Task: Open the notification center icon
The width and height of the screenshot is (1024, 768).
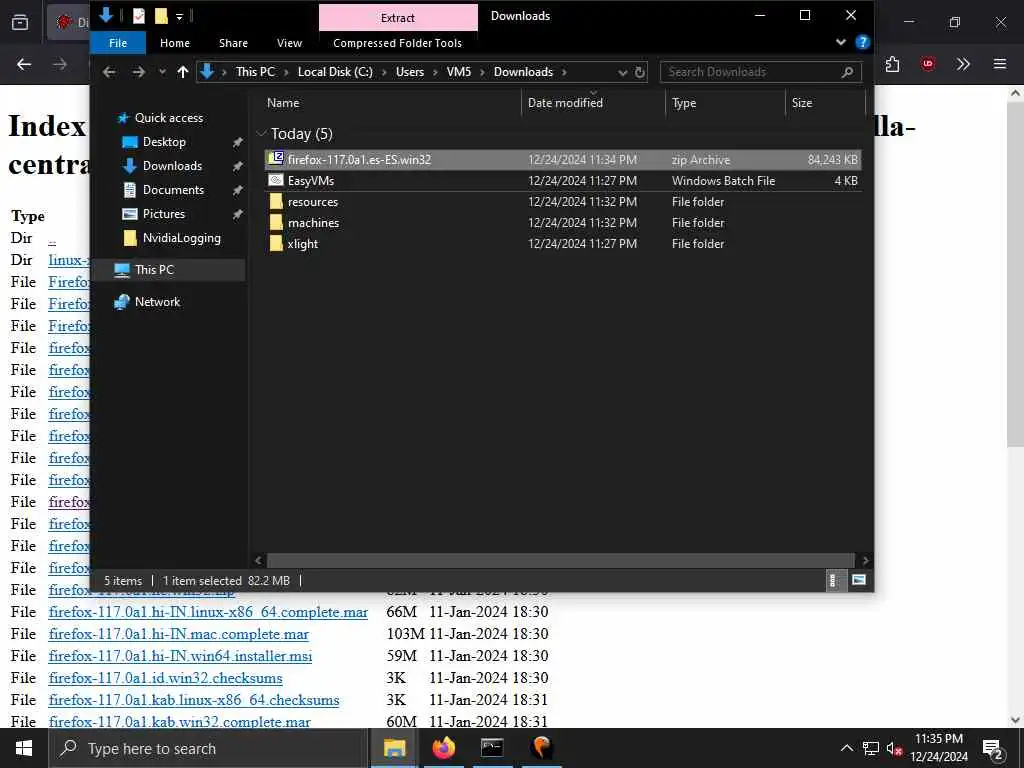Action: pos(992,748)
